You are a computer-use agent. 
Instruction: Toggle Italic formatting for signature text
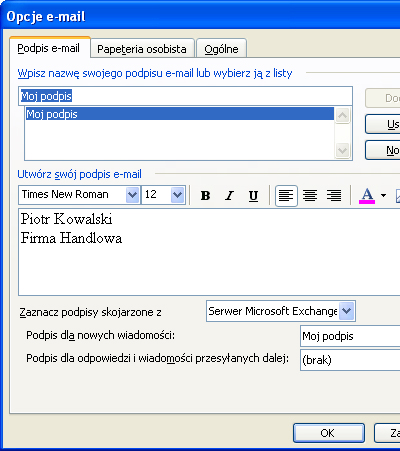point(229,195)
